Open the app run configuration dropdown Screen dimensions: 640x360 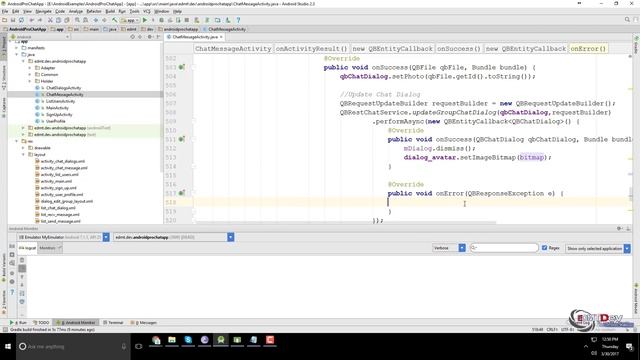coord(130,20)
